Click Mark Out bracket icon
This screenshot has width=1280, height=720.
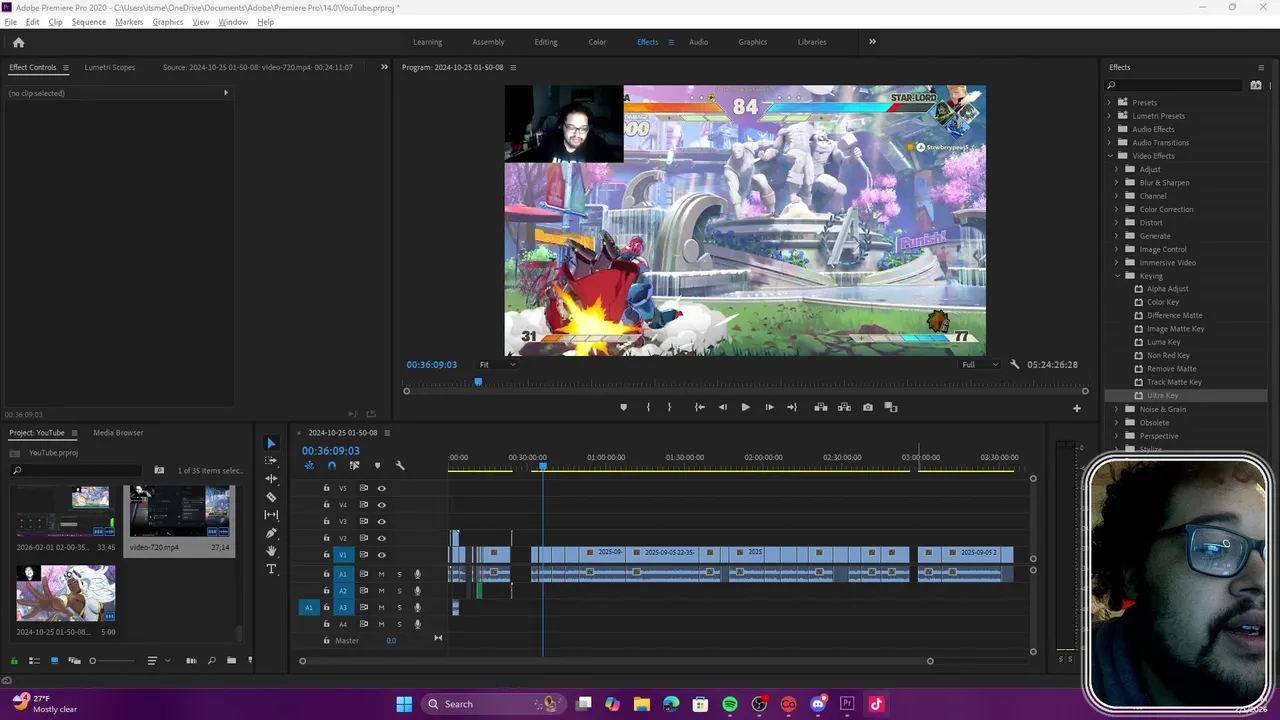click(670, 407)
